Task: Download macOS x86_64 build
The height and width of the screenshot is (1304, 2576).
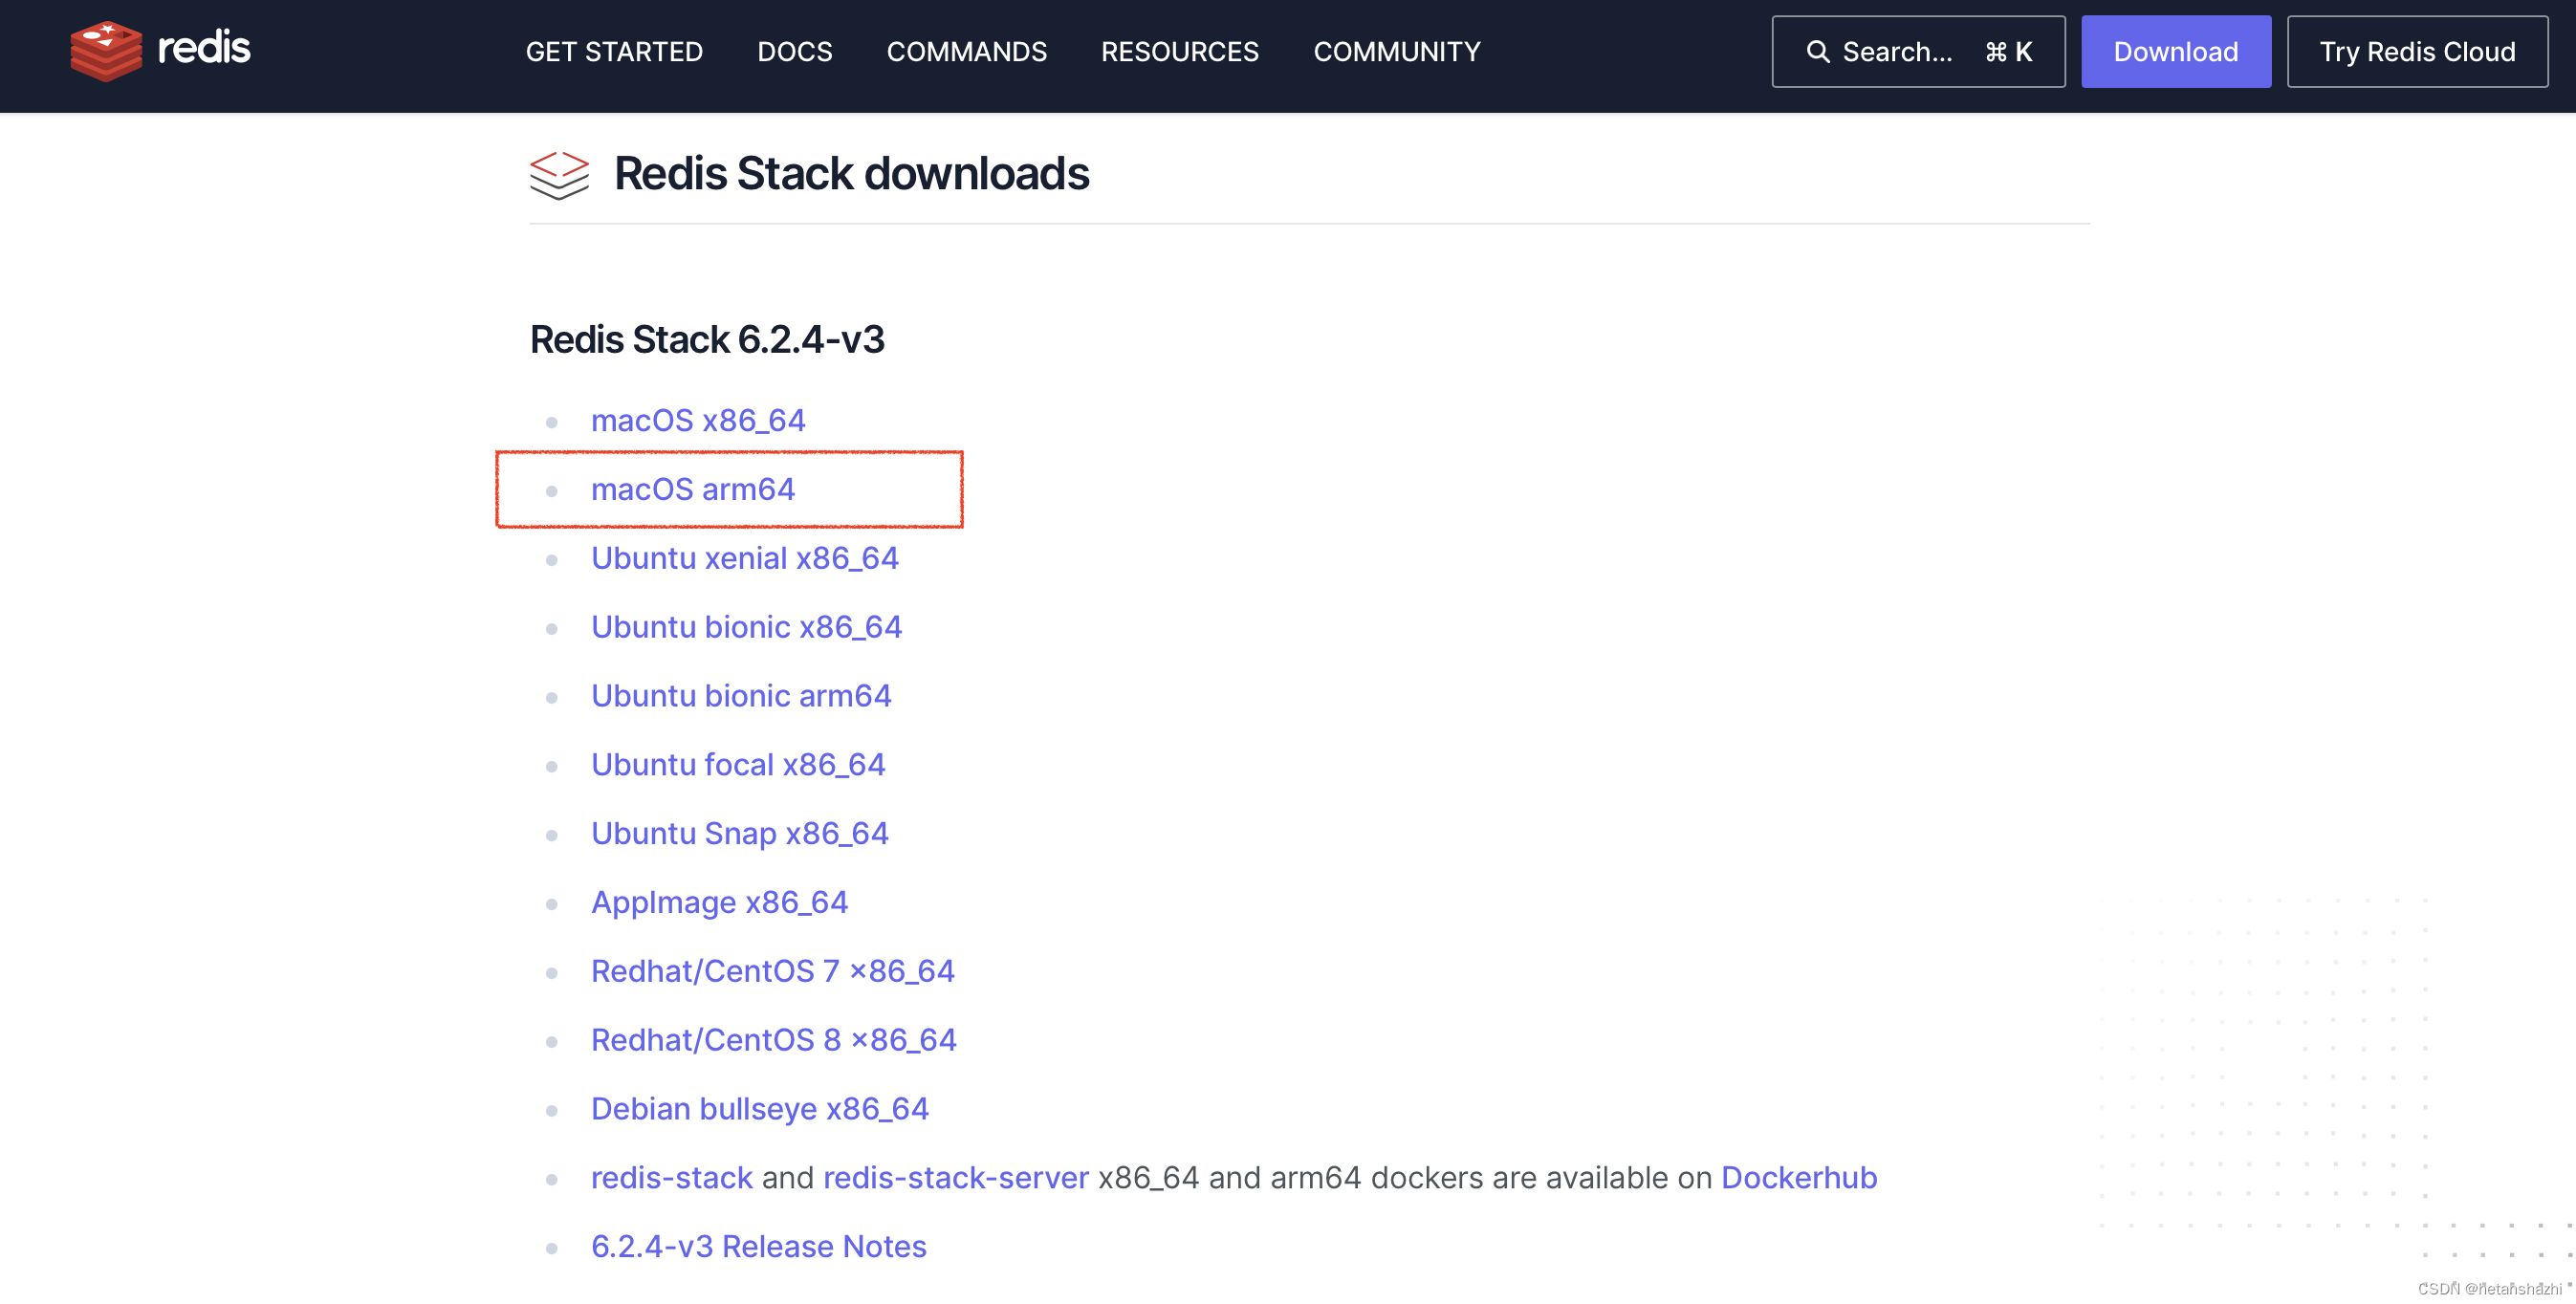Action: point(698,420)
